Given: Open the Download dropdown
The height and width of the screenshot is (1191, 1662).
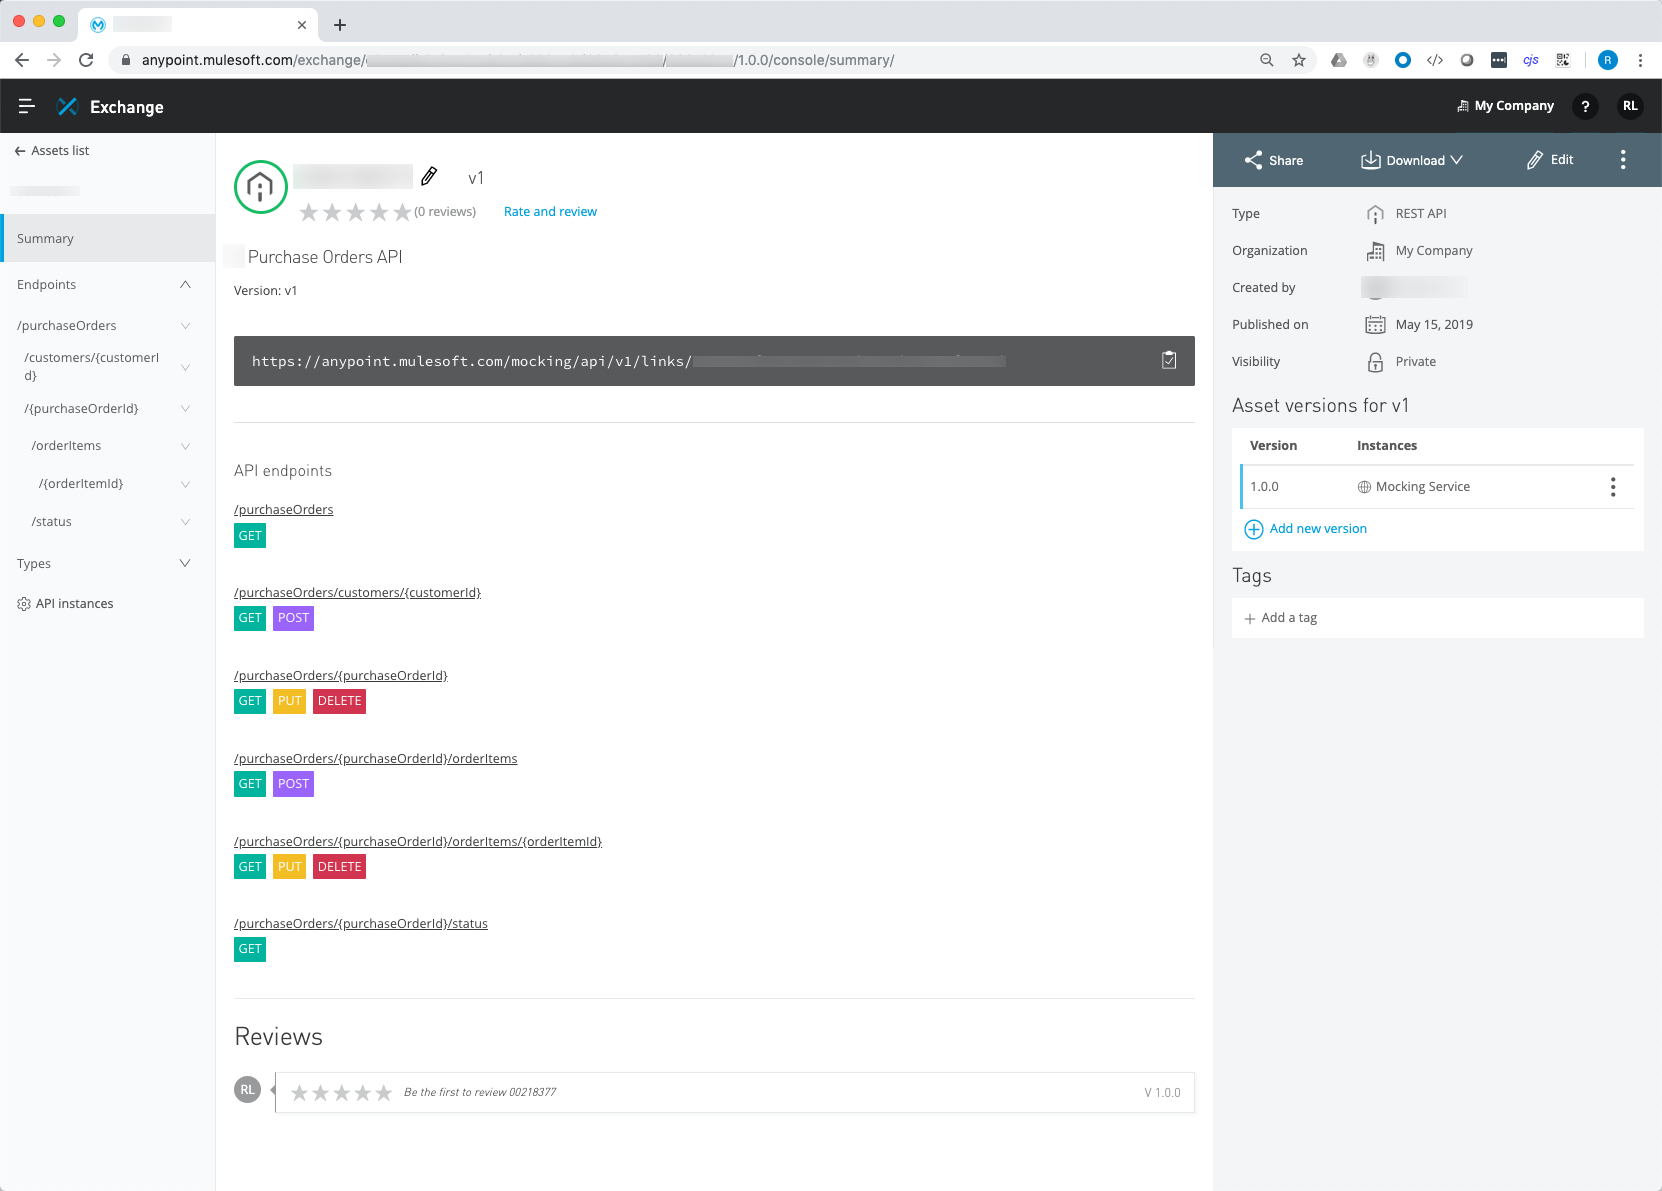Looking at the screenshot, I should pyautogui.click(x=1411, y=160).
